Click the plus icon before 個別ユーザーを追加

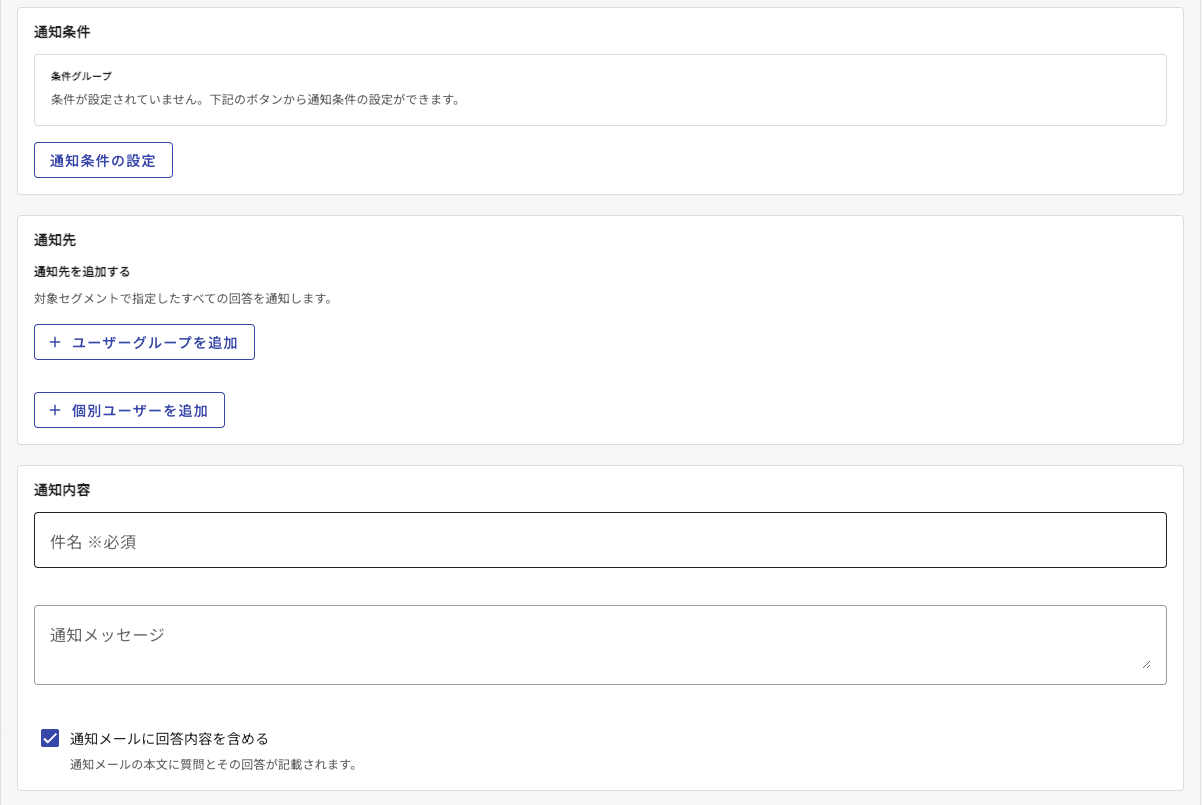[x=55, y=410]
